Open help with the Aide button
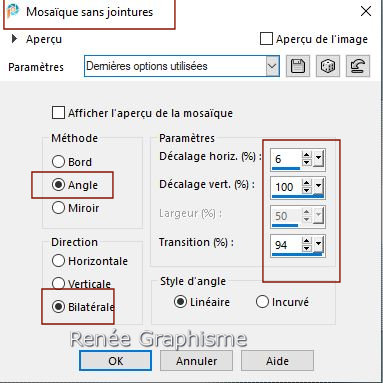Screen dimensions: 383x383 point(277,360)
